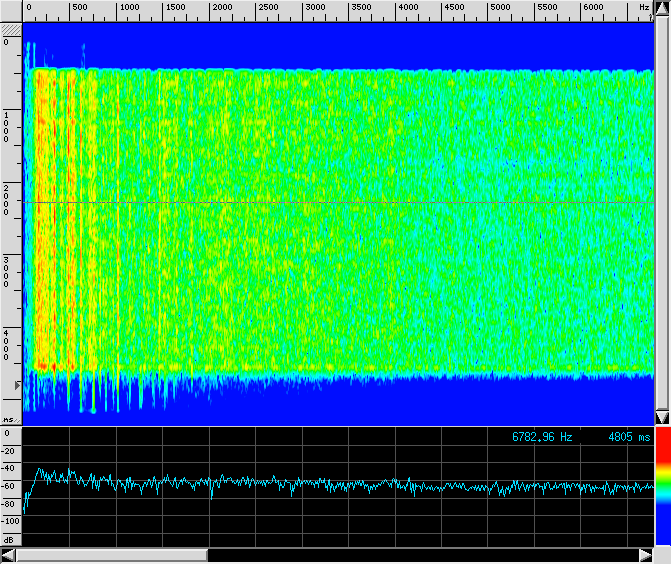This screenshot has height=564, width=671.
Task: Click the vertical scrollbar track
Action: 662,210
